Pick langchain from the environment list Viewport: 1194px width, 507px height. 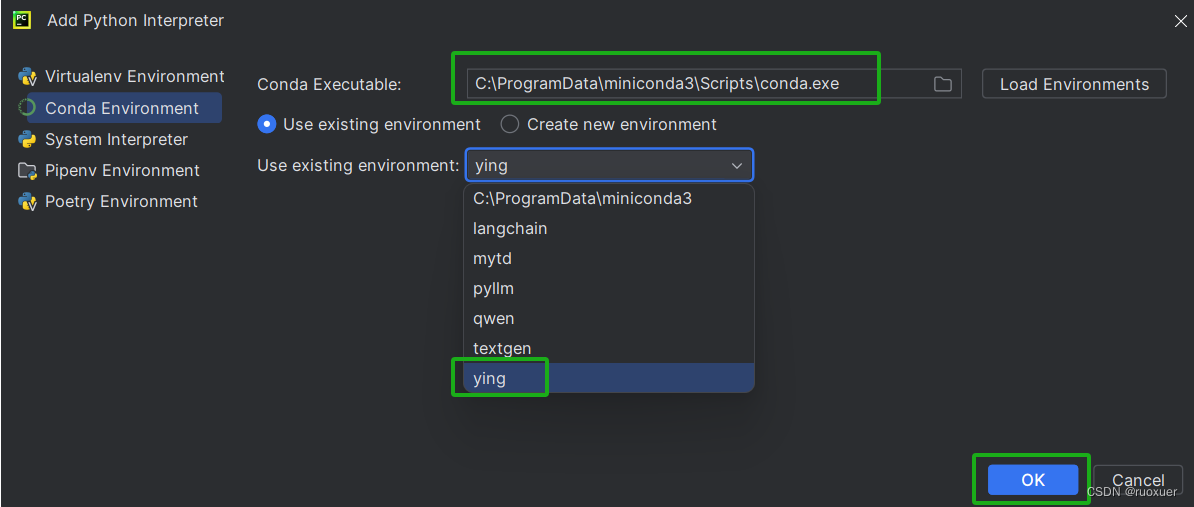point(609,228)
